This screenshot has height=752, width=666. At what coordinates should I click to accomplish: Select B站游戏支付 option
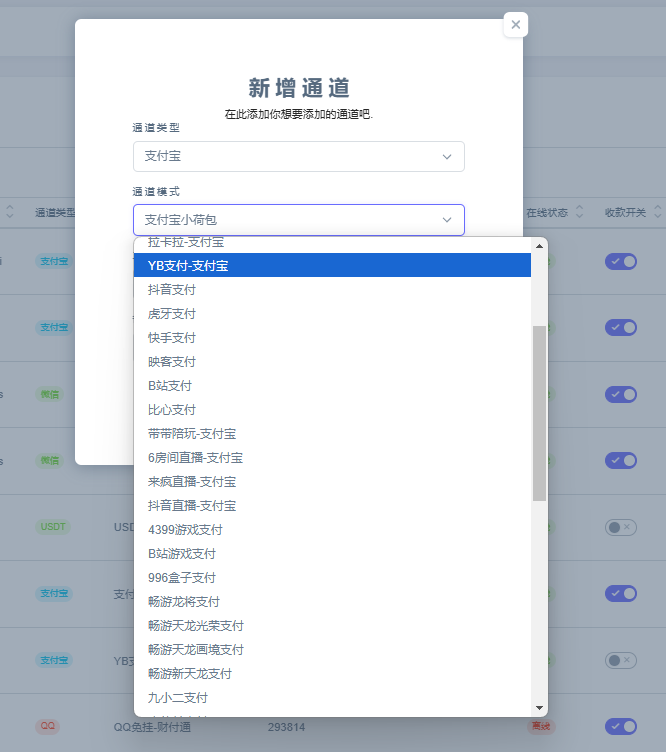(x=332, y=553)
